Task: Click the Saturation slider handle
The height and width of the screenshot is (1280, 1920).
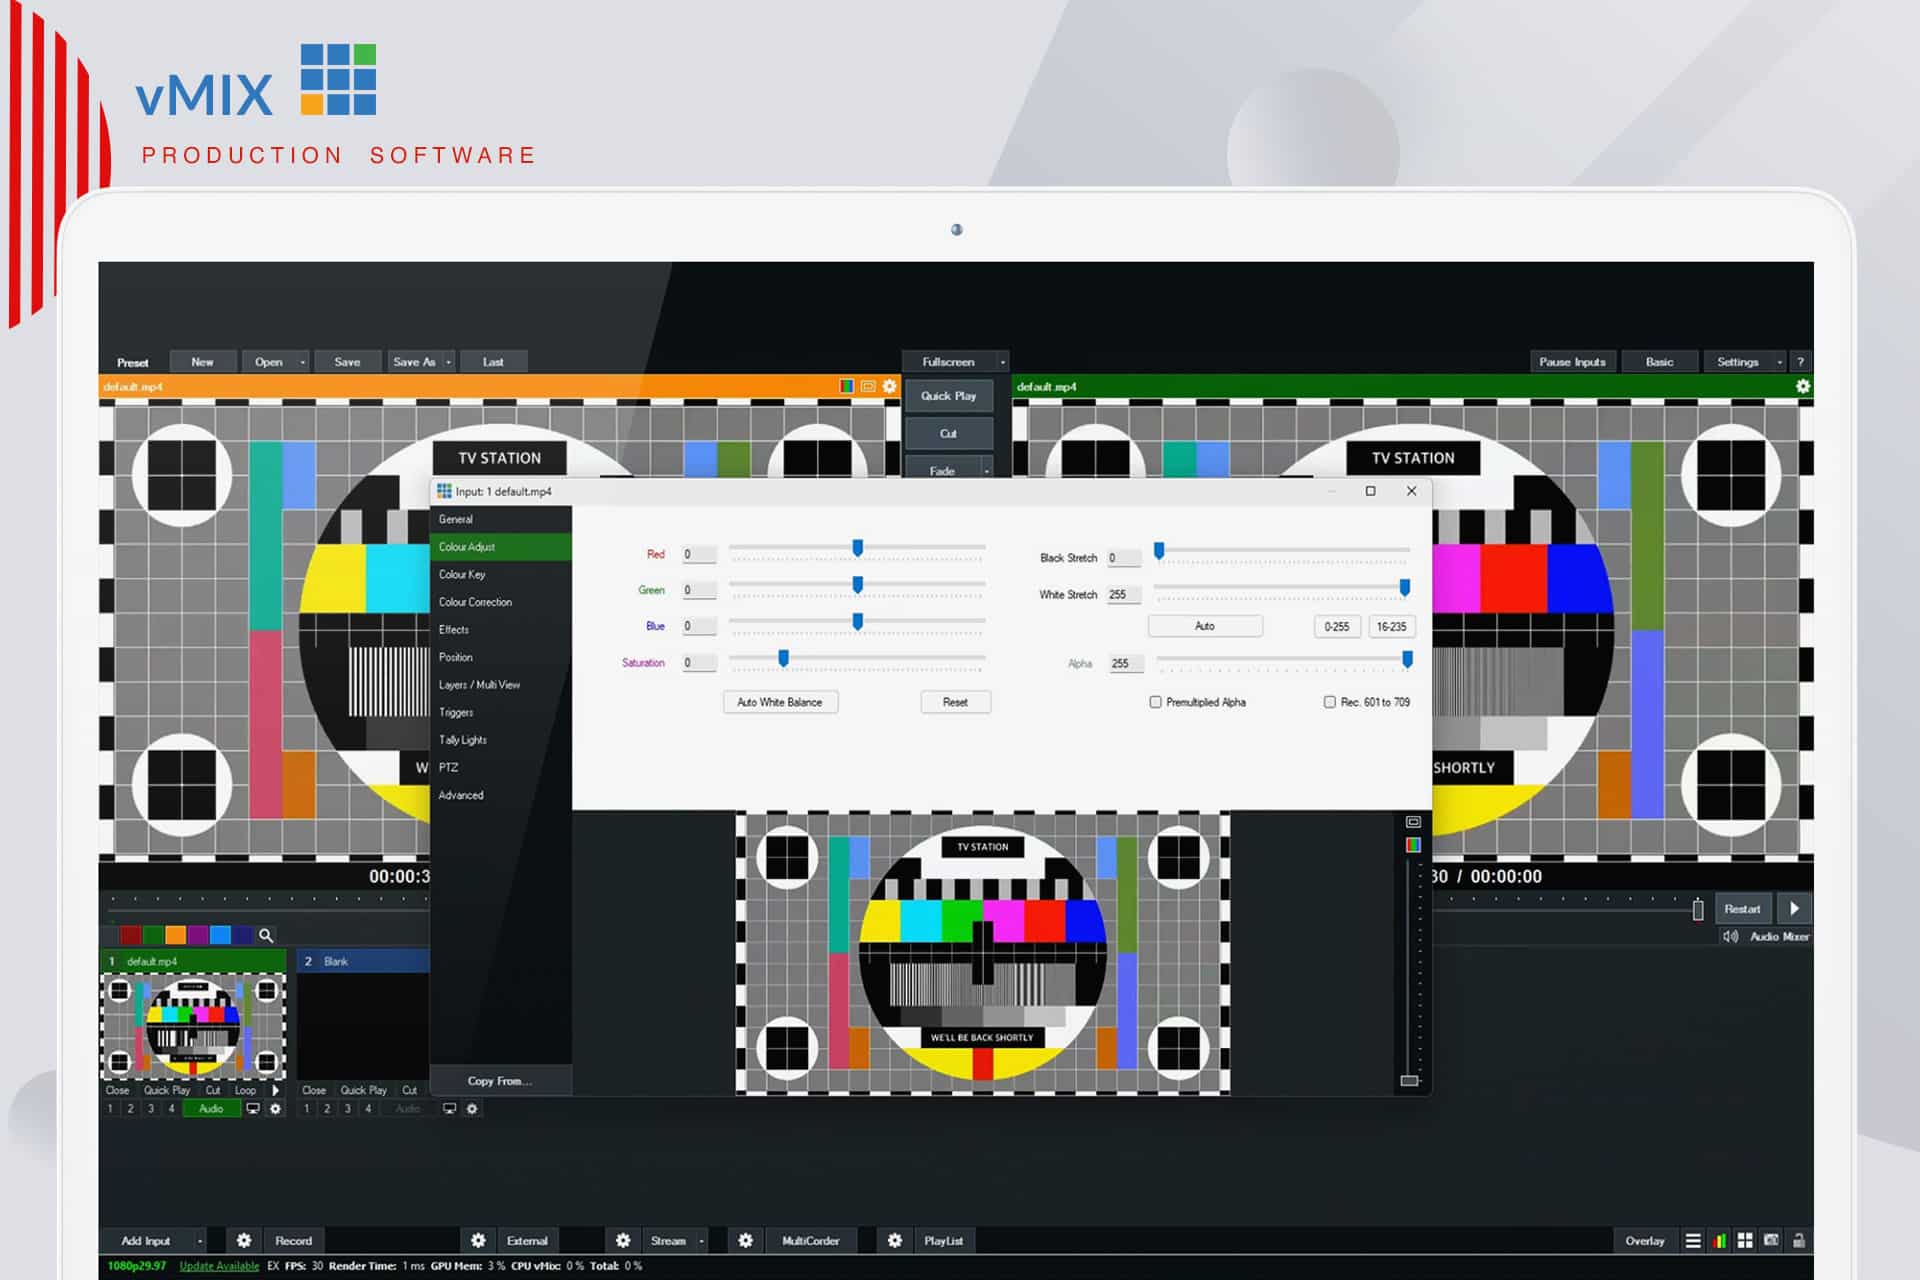Action: pyautogui.click(x=784, y=658)
